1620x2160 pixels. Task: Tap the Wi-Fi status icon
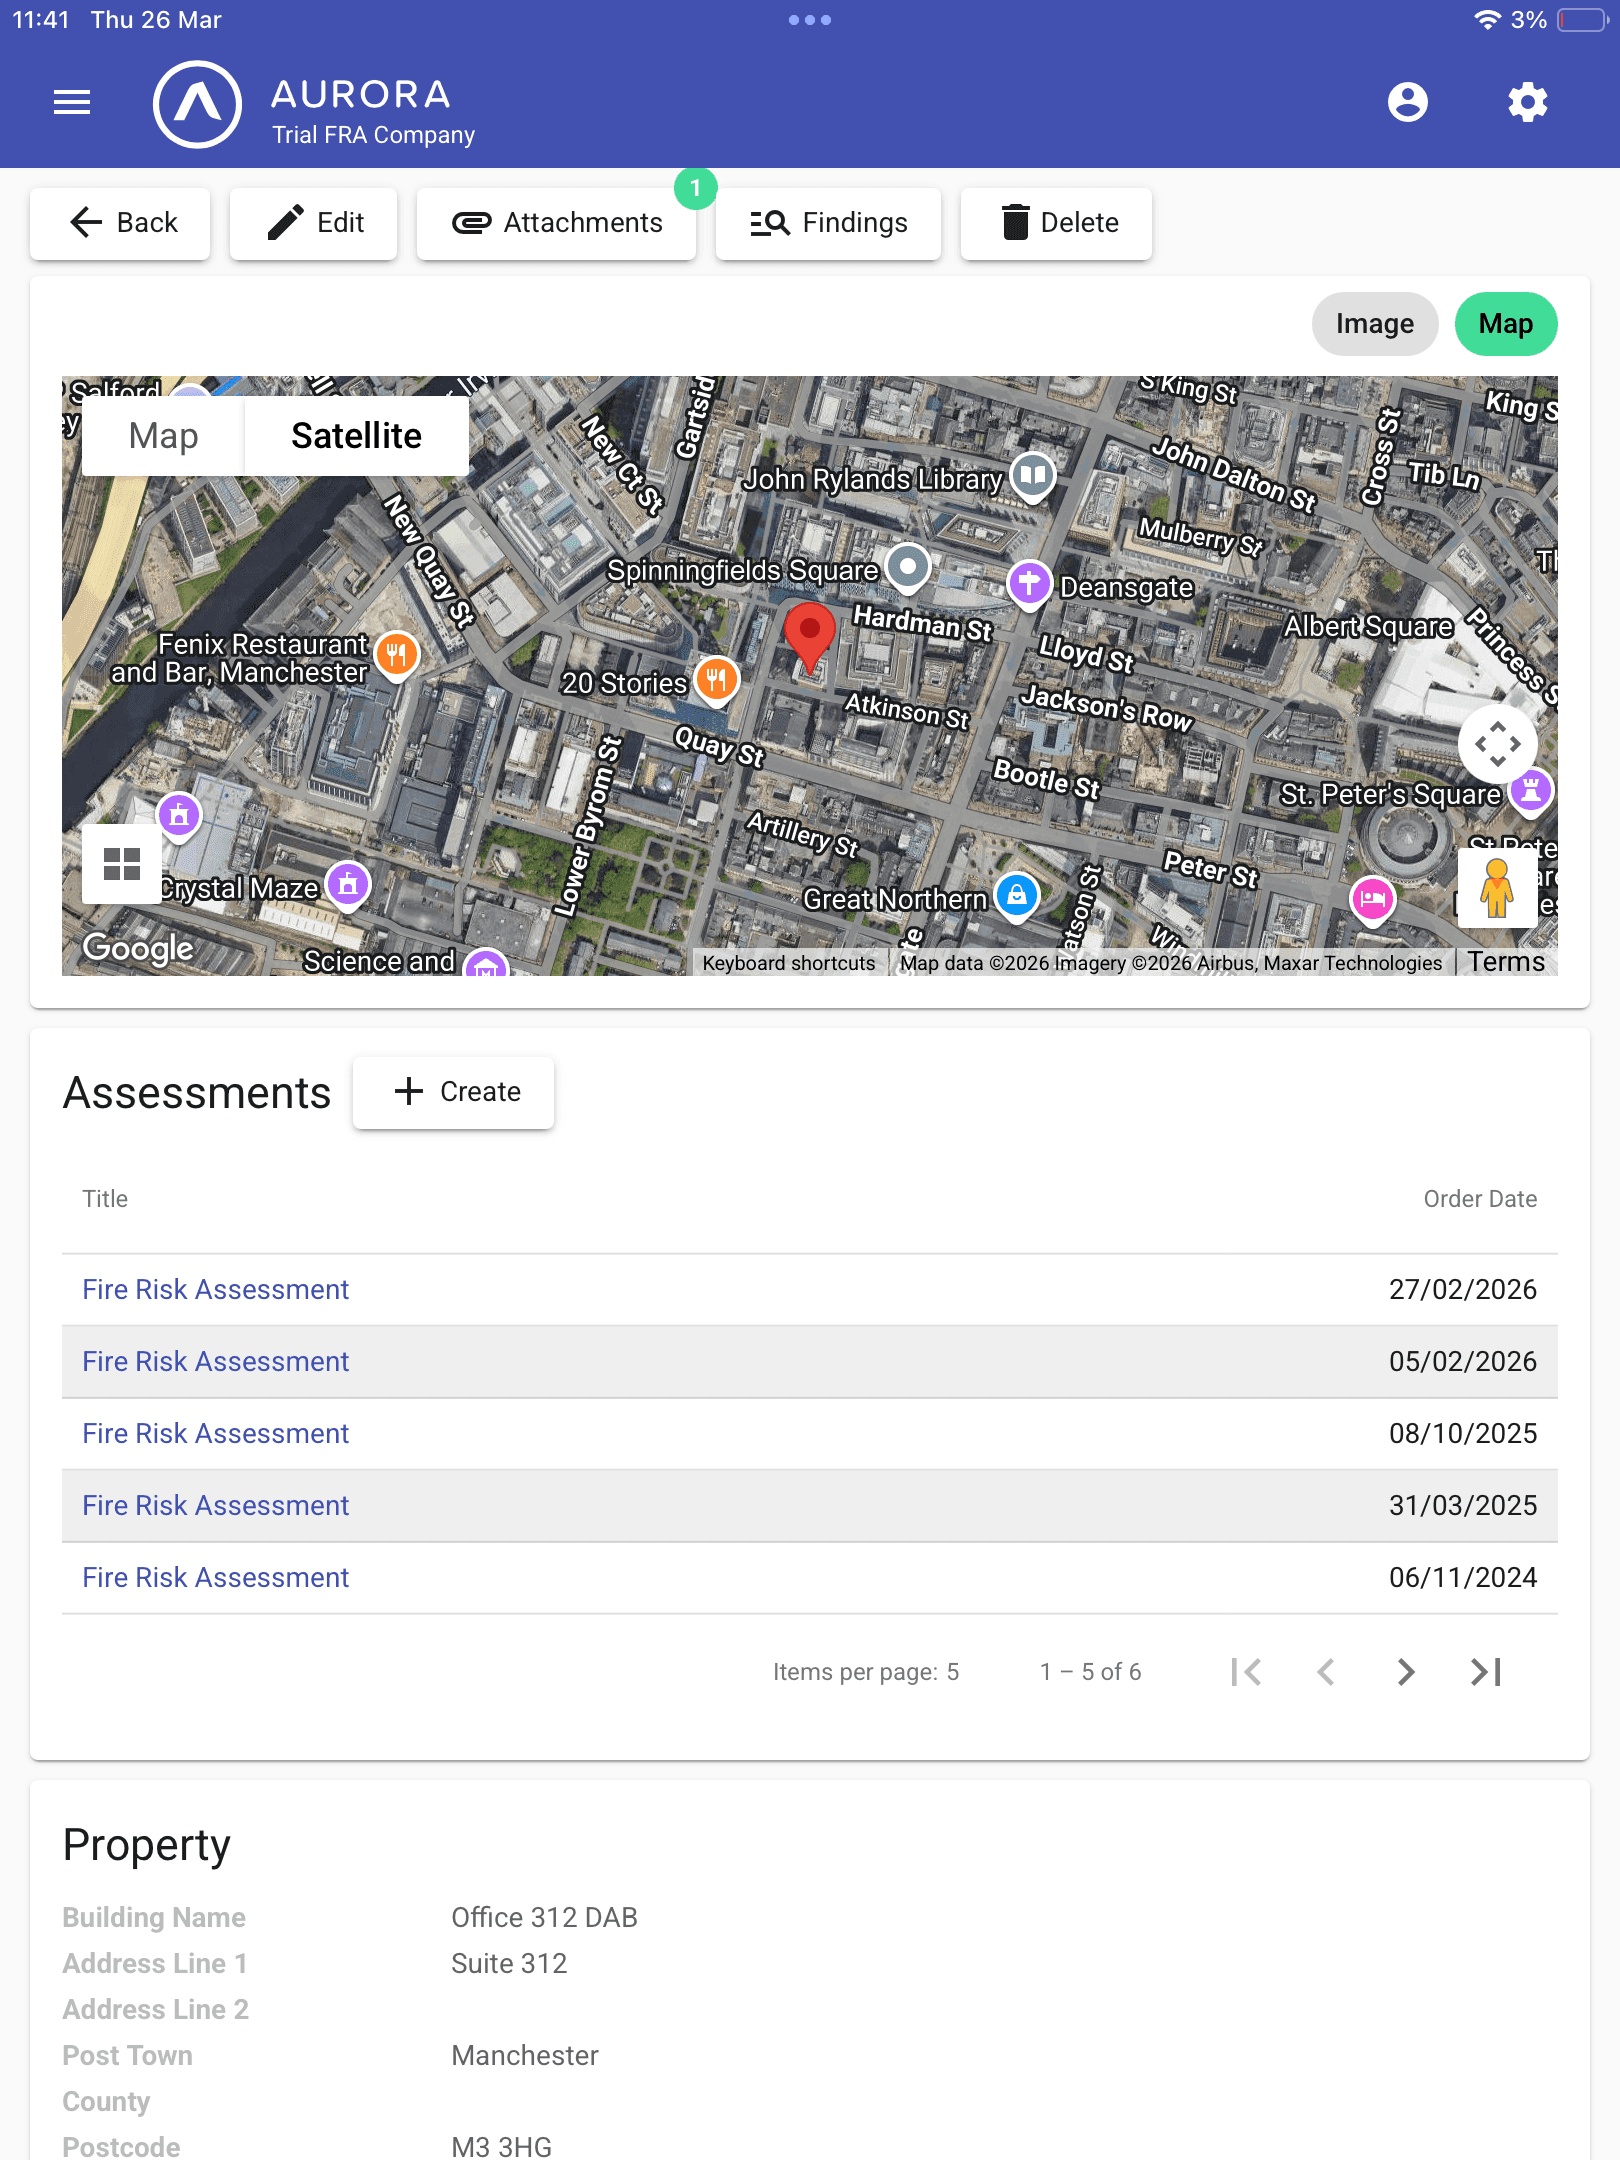[x=1488, y=20]
